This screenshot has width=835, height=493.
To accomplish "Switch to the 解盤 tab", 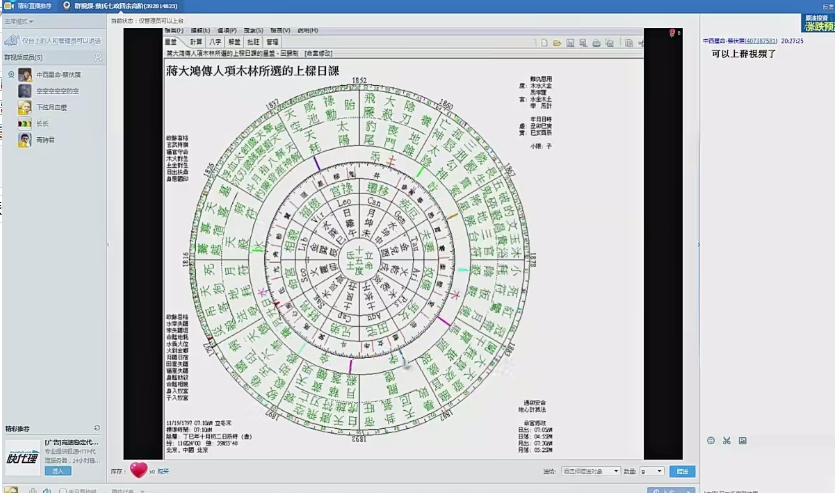I will tap(234, 42).
